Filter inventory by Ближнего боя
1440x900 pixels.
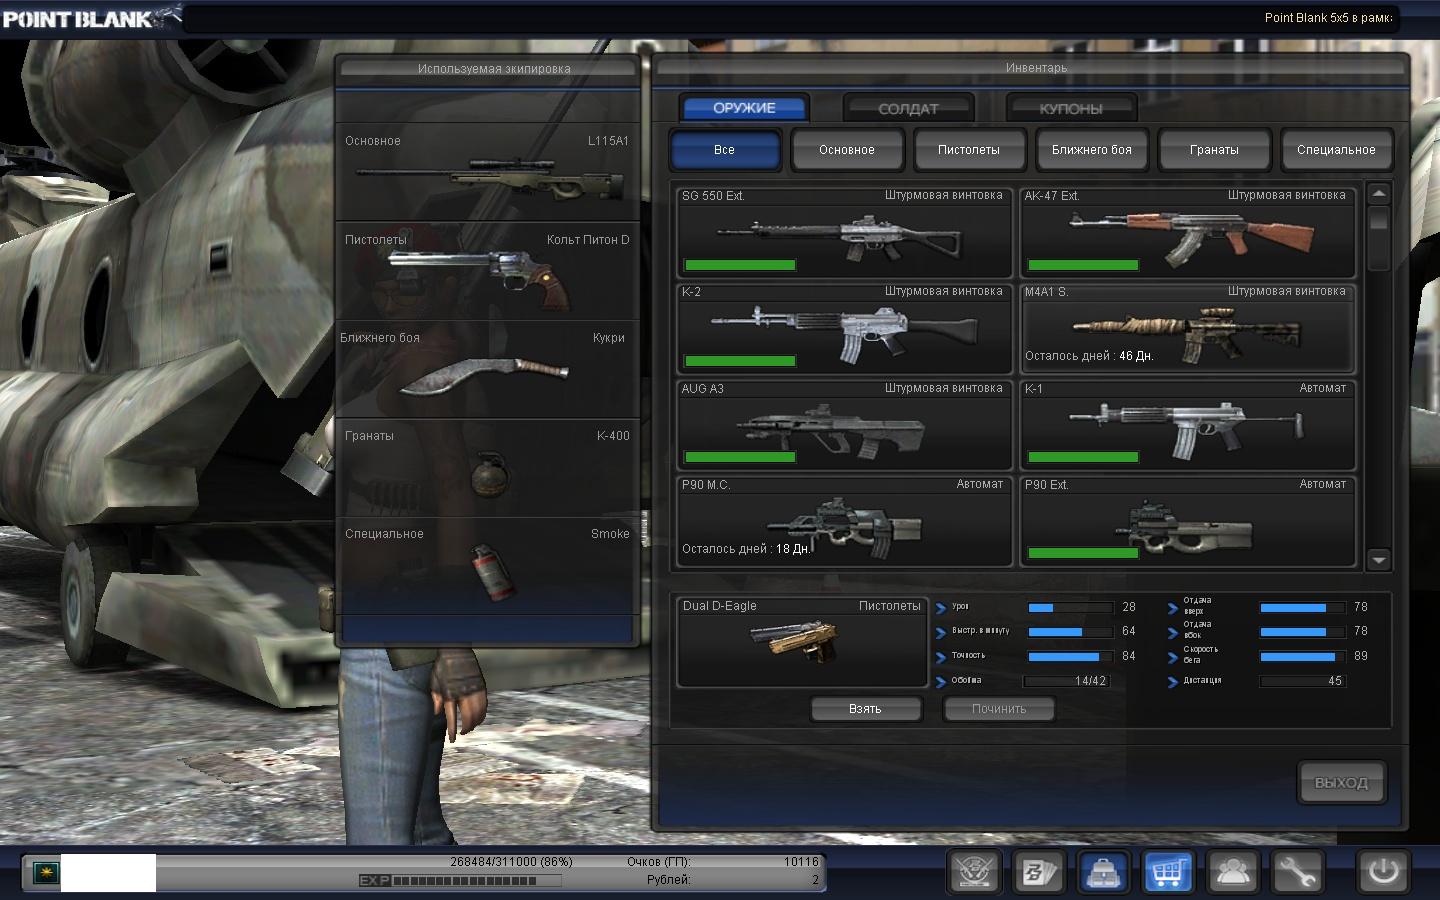(x=1091, y=150)
